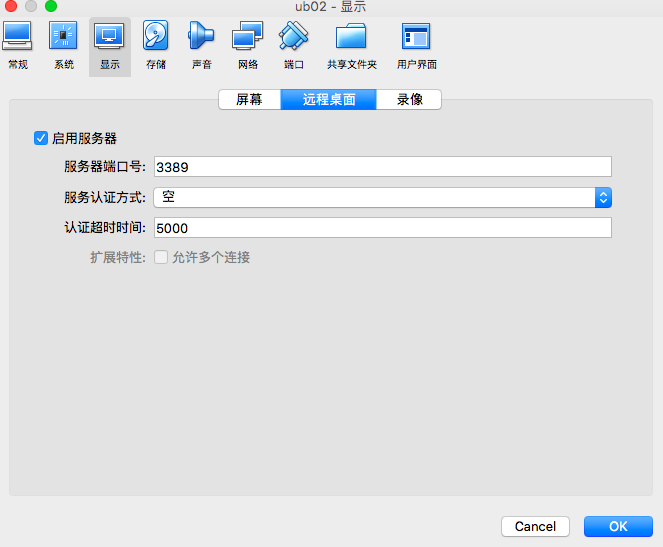Switch to the 录像 tab
This screenshot has width=663, height=547.
pos(409,99)
